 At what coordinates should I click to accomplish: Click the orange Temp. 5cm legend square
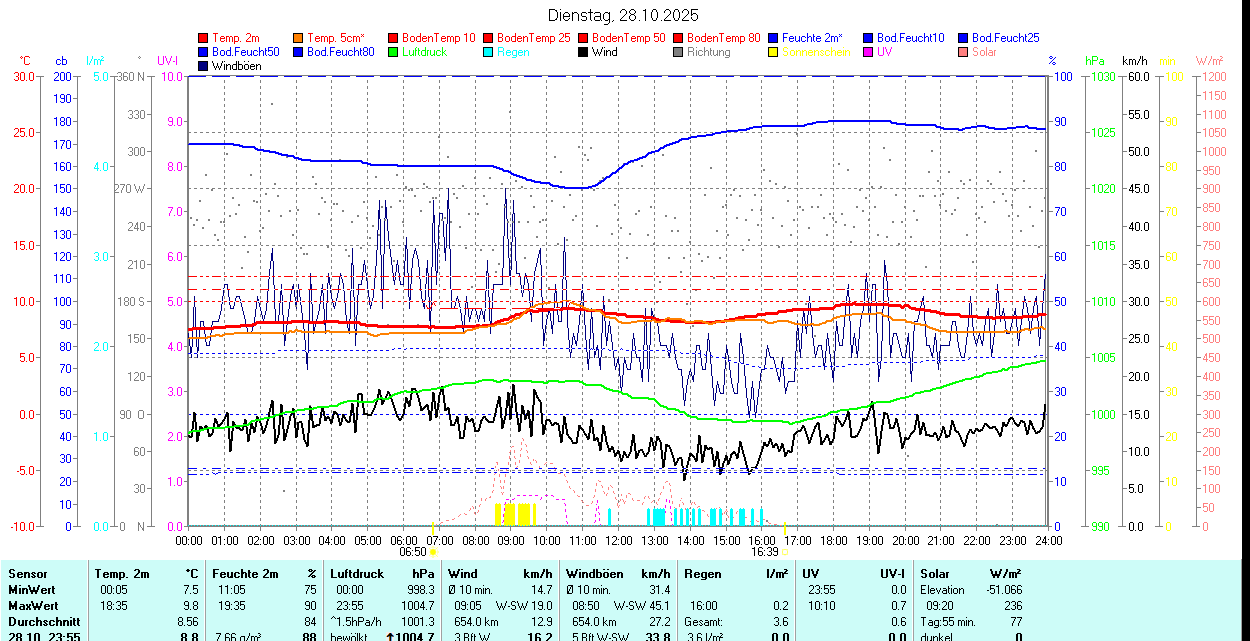coord(299,38)
